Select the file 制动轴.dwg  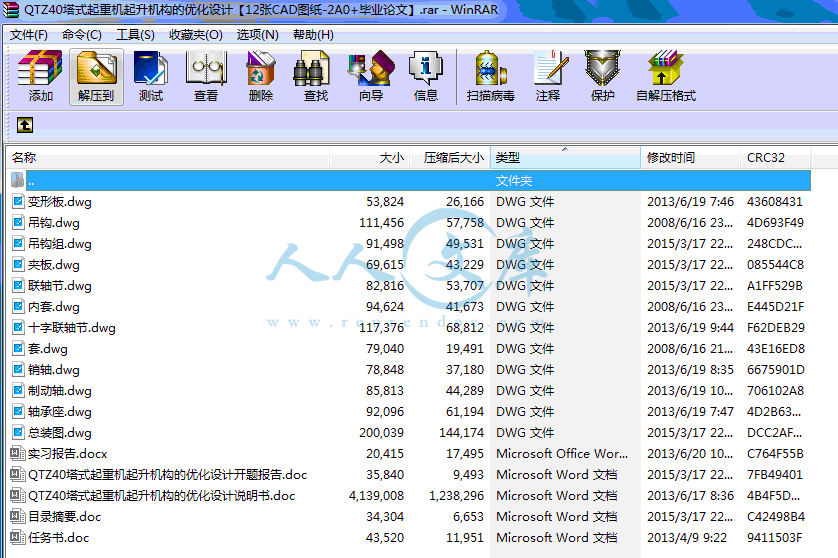click(x=60, y=391)
